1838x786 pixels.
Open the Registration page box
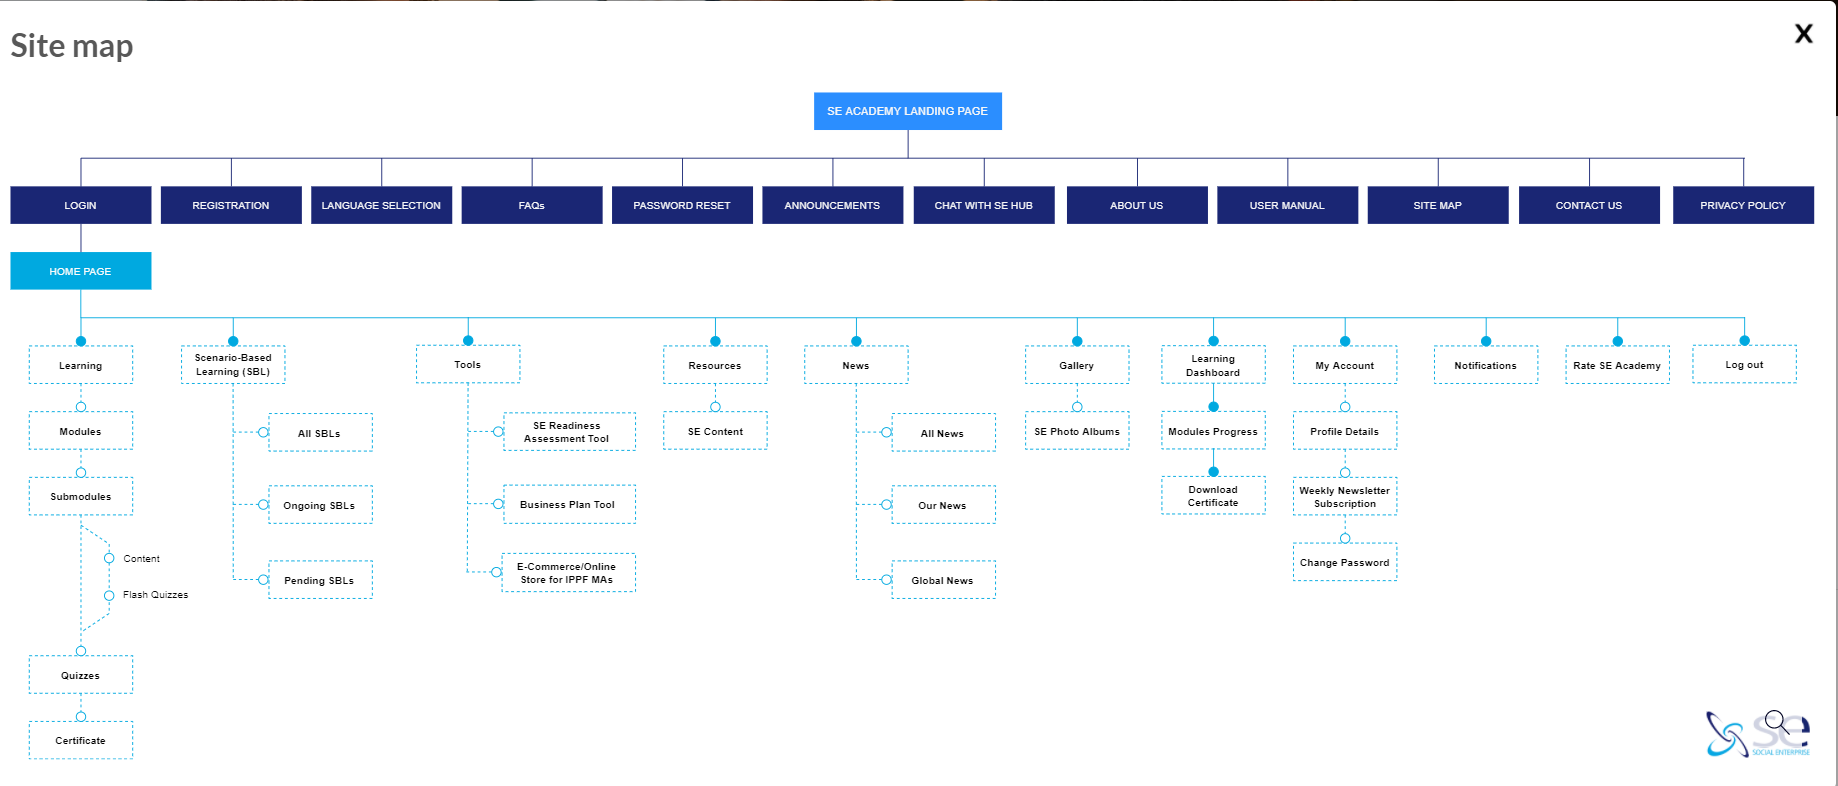point(231,205)
